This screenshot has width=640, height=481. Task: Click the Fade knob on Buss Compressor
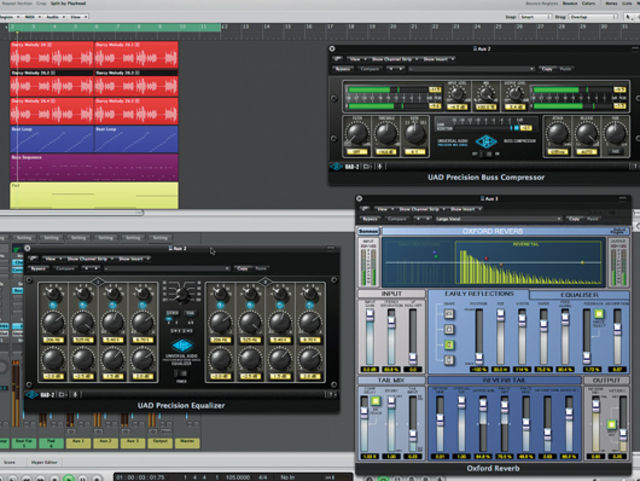pos(615,134)
